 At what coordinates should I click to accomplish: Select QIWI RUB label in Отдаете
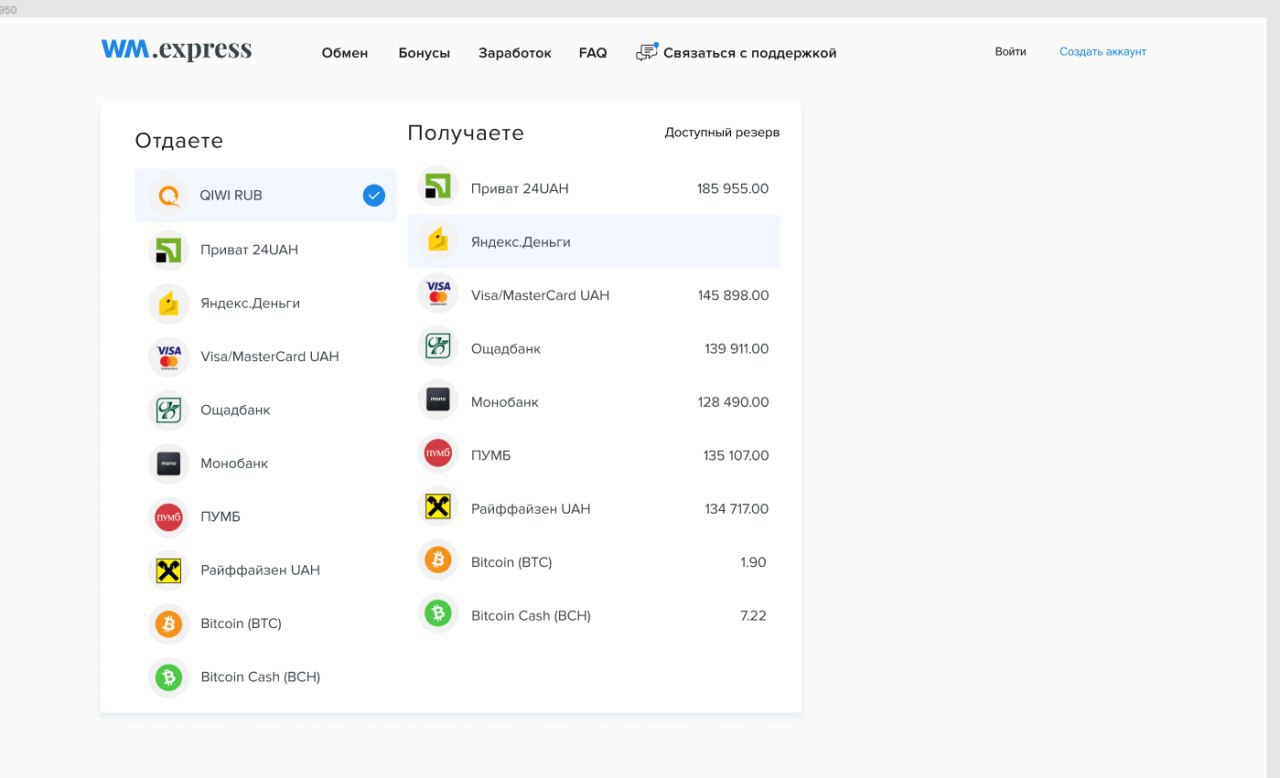tap(231, 196)
